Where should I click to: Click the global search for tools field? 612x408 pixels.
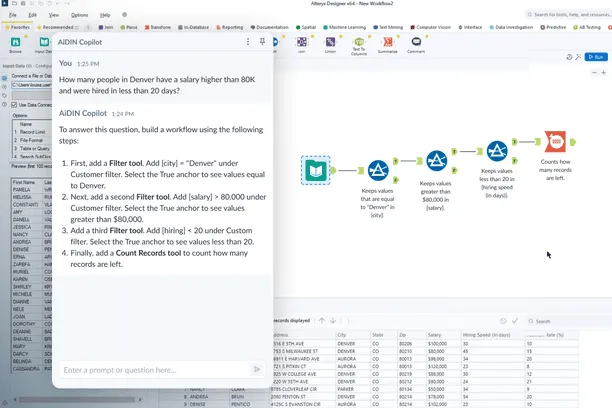pyautogui.click(x=569, y=14)
